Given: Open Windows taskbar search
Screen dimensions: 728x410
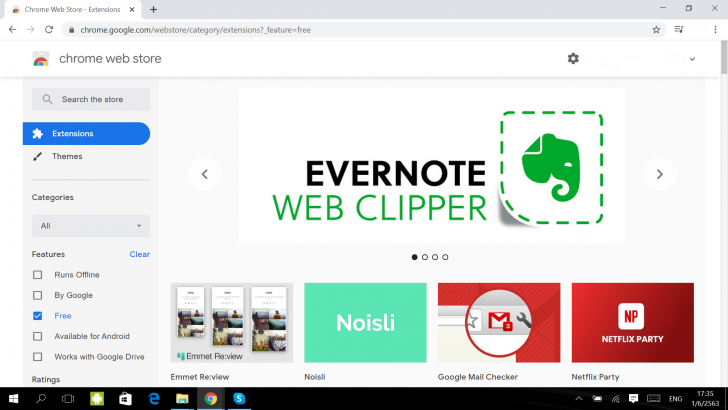Looking at the screenshot, I should (41, 399).
